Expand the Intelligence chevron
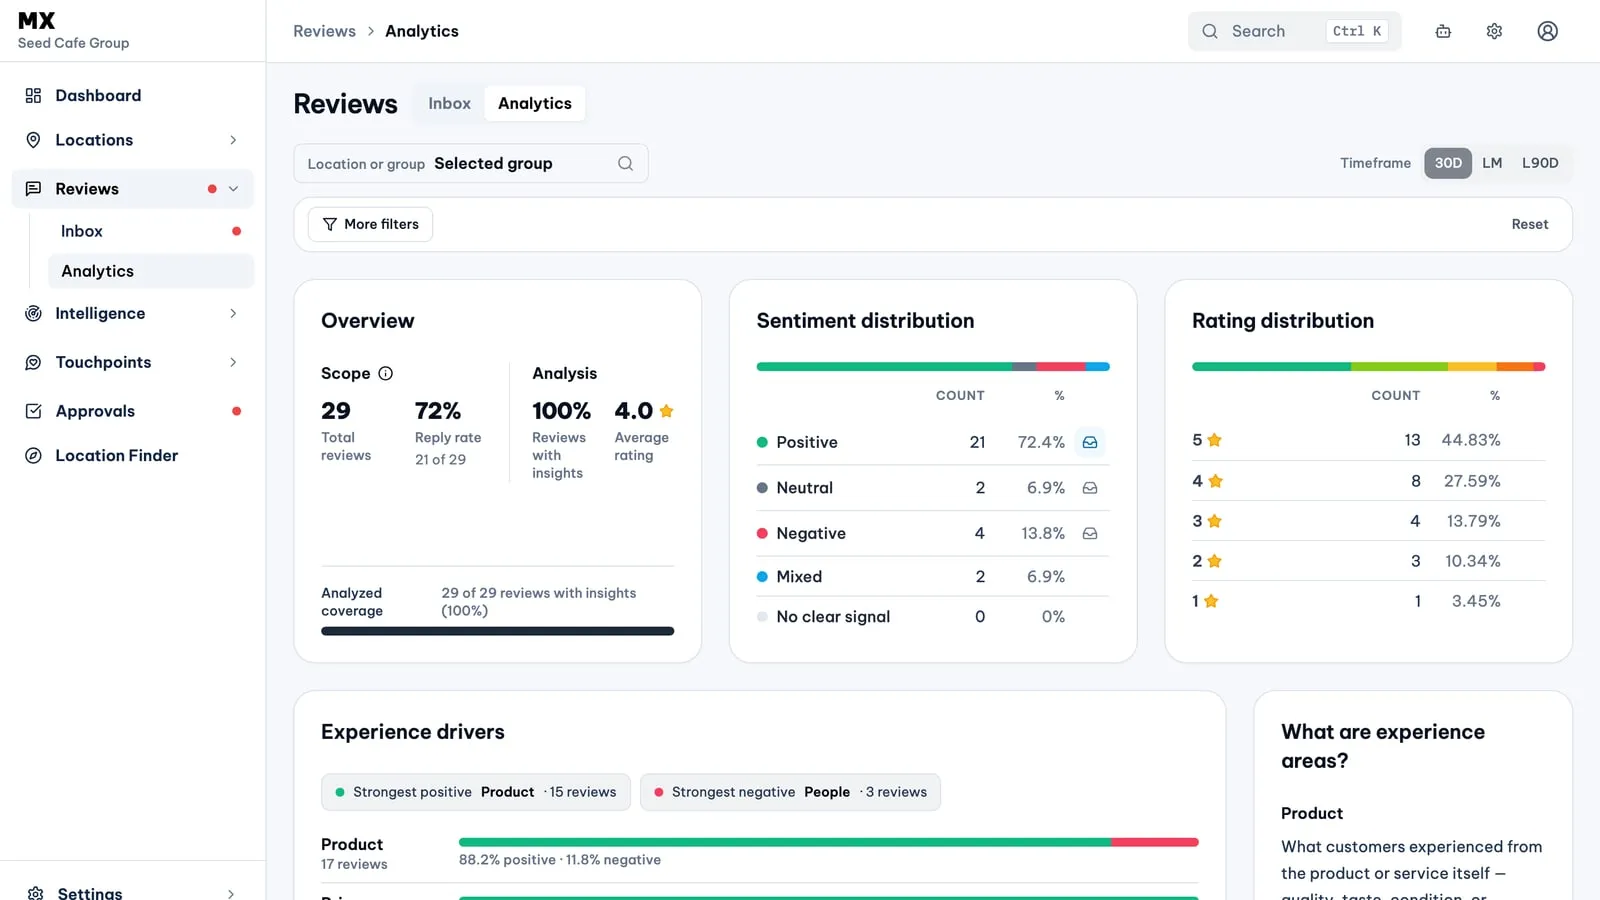The height and width of the screenshot is (900, 1600). (x=233, y=314)
